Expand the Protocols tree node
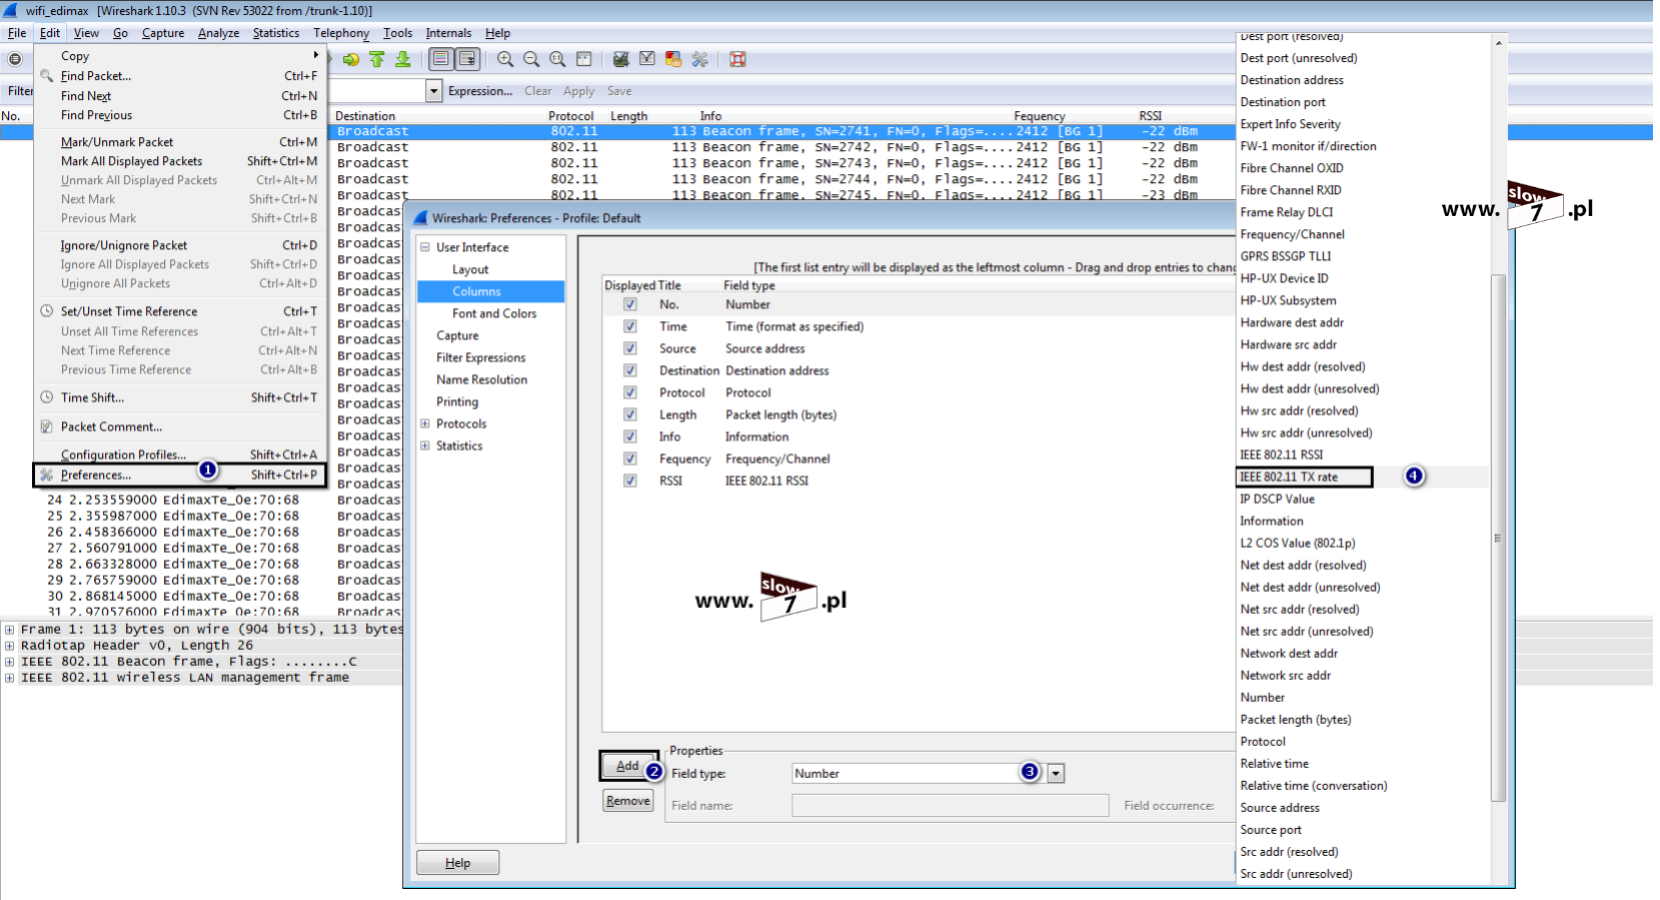Screen dimensions: 1660x900 [x=425, y=423]
